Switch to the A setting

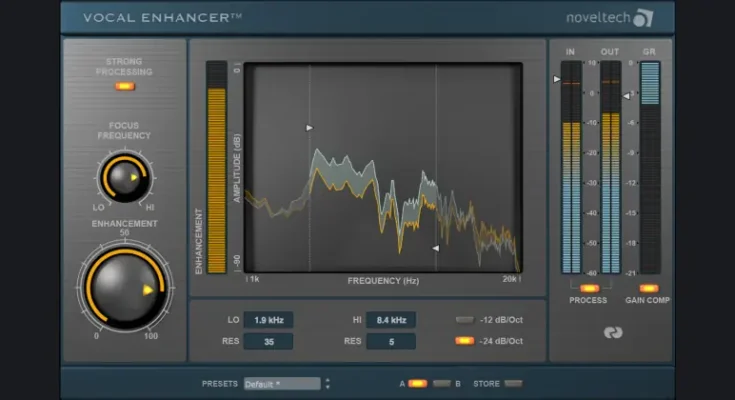click(x=417, y=383)
